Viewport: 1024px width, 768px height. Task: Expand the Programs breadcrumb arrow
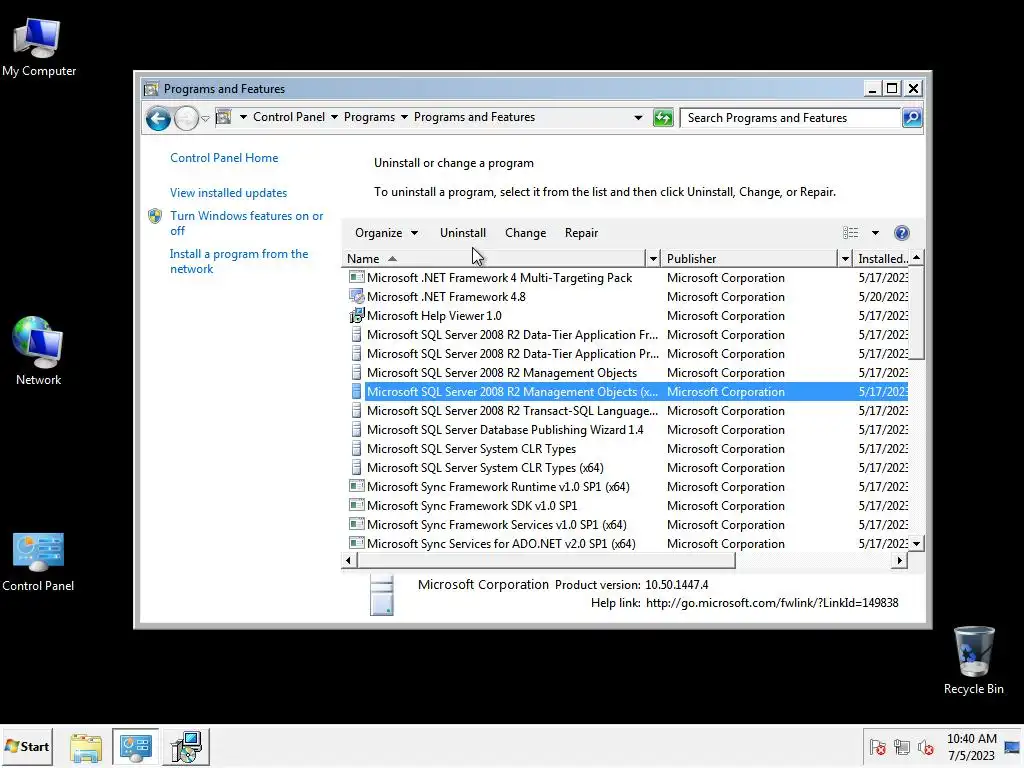(x=404, y=117)
